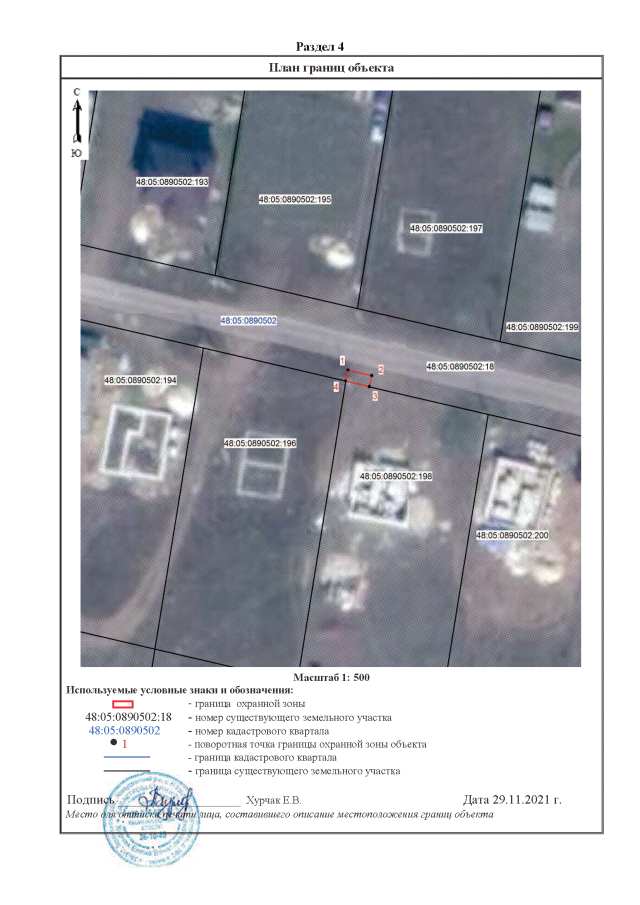
Task: Click the blue quarter number on the road
Action: pyautogui.click(x=248, y=321)
